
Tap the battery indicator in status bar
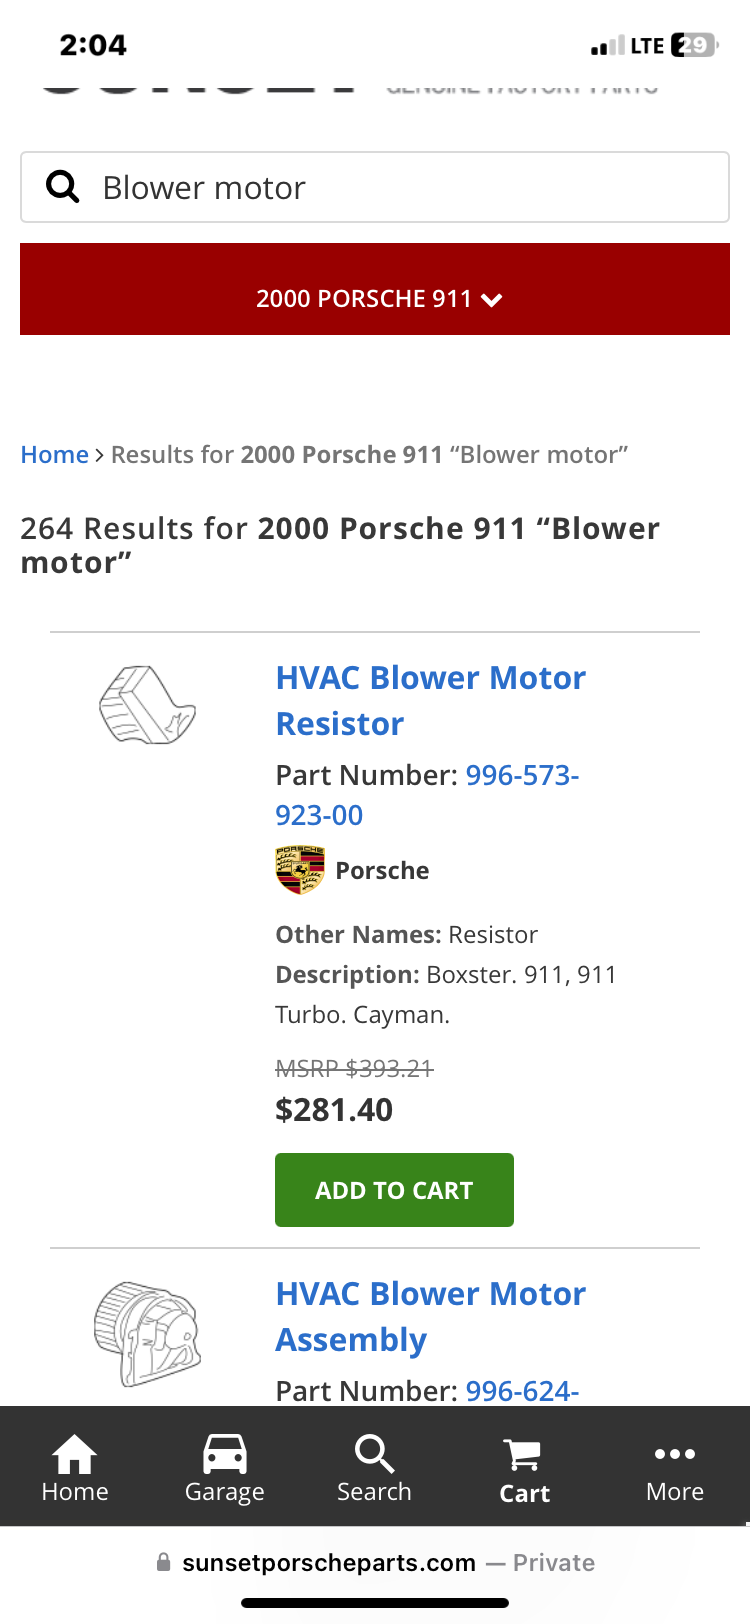[x=694, y=45]
